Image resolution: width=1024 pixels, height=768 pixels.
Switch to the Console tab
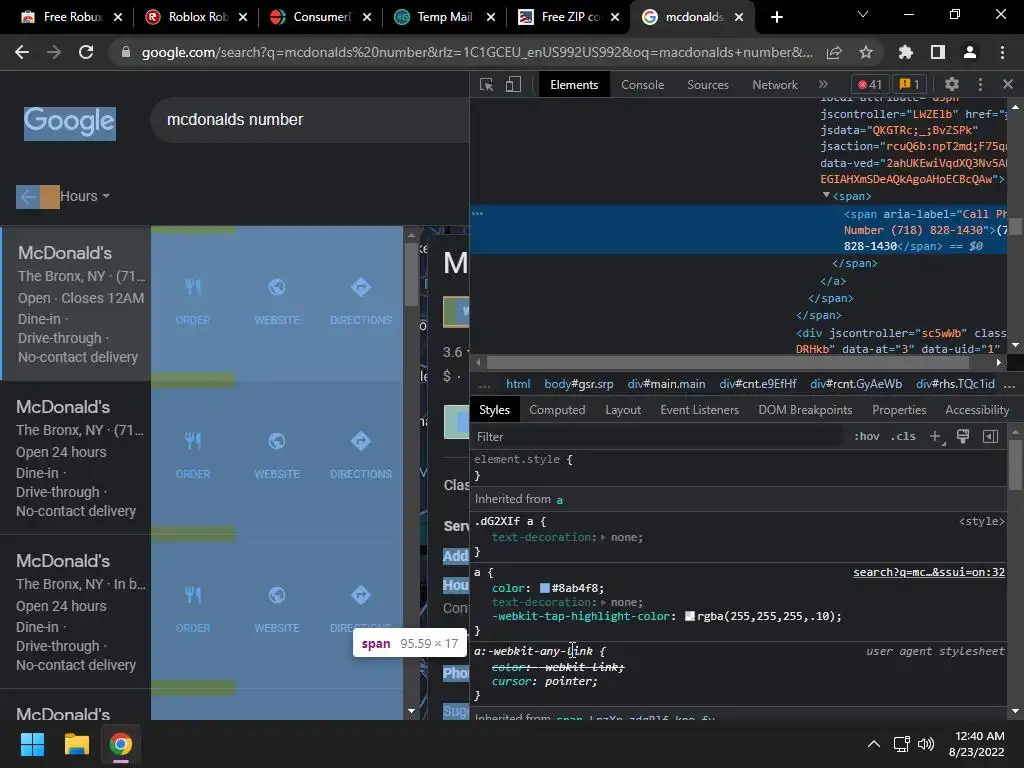643,85
